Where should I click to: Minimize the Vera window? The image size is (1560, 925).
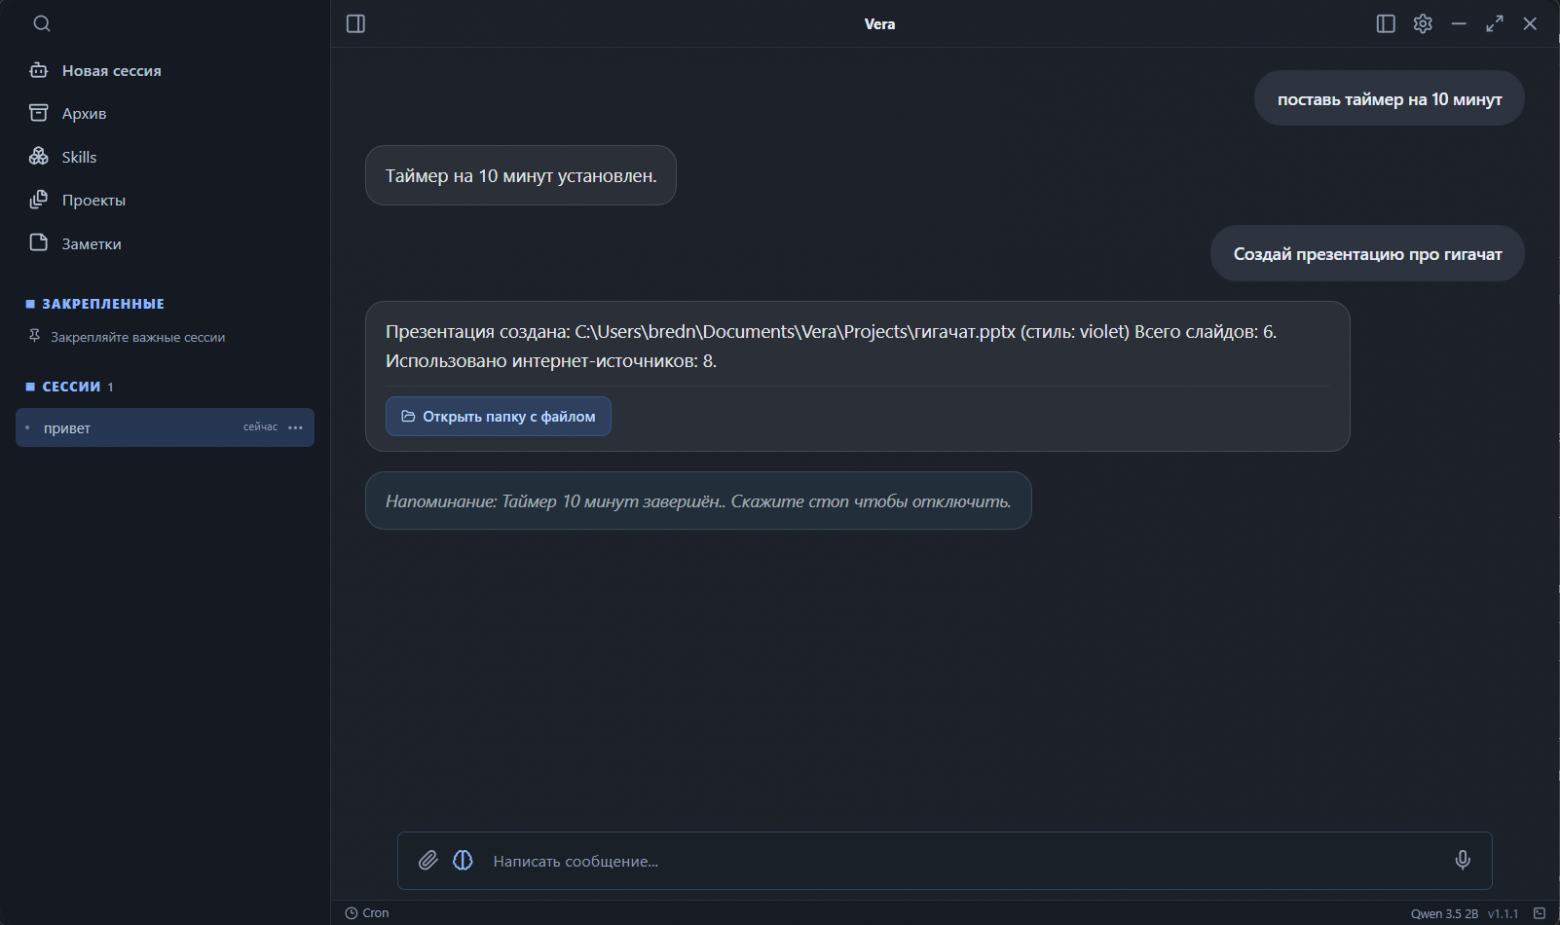point(1459,24)
